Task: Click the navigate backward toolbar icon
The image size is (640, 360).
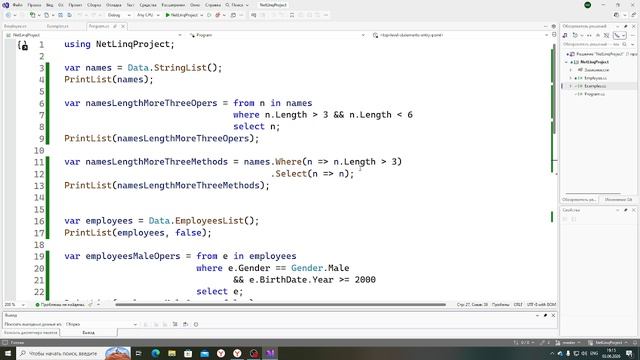Action: click(x=8, y=15)
